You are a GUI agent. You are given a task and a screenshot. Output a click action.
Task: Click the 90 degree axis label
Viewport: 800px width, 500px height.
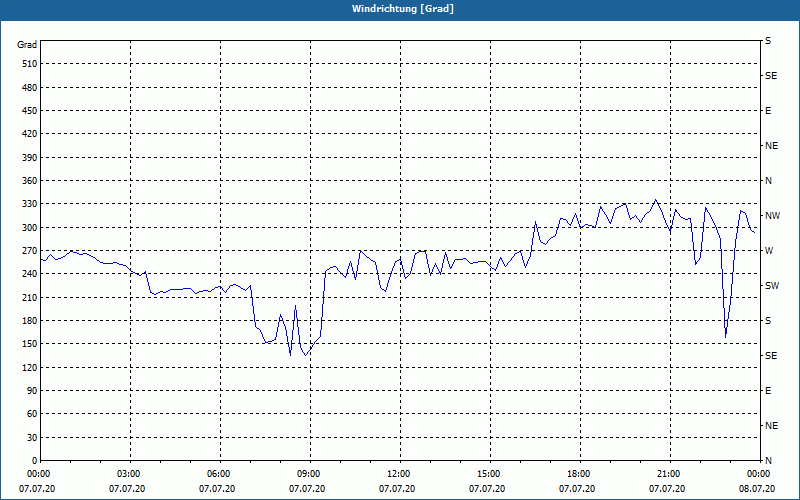[x=32, y=391]
